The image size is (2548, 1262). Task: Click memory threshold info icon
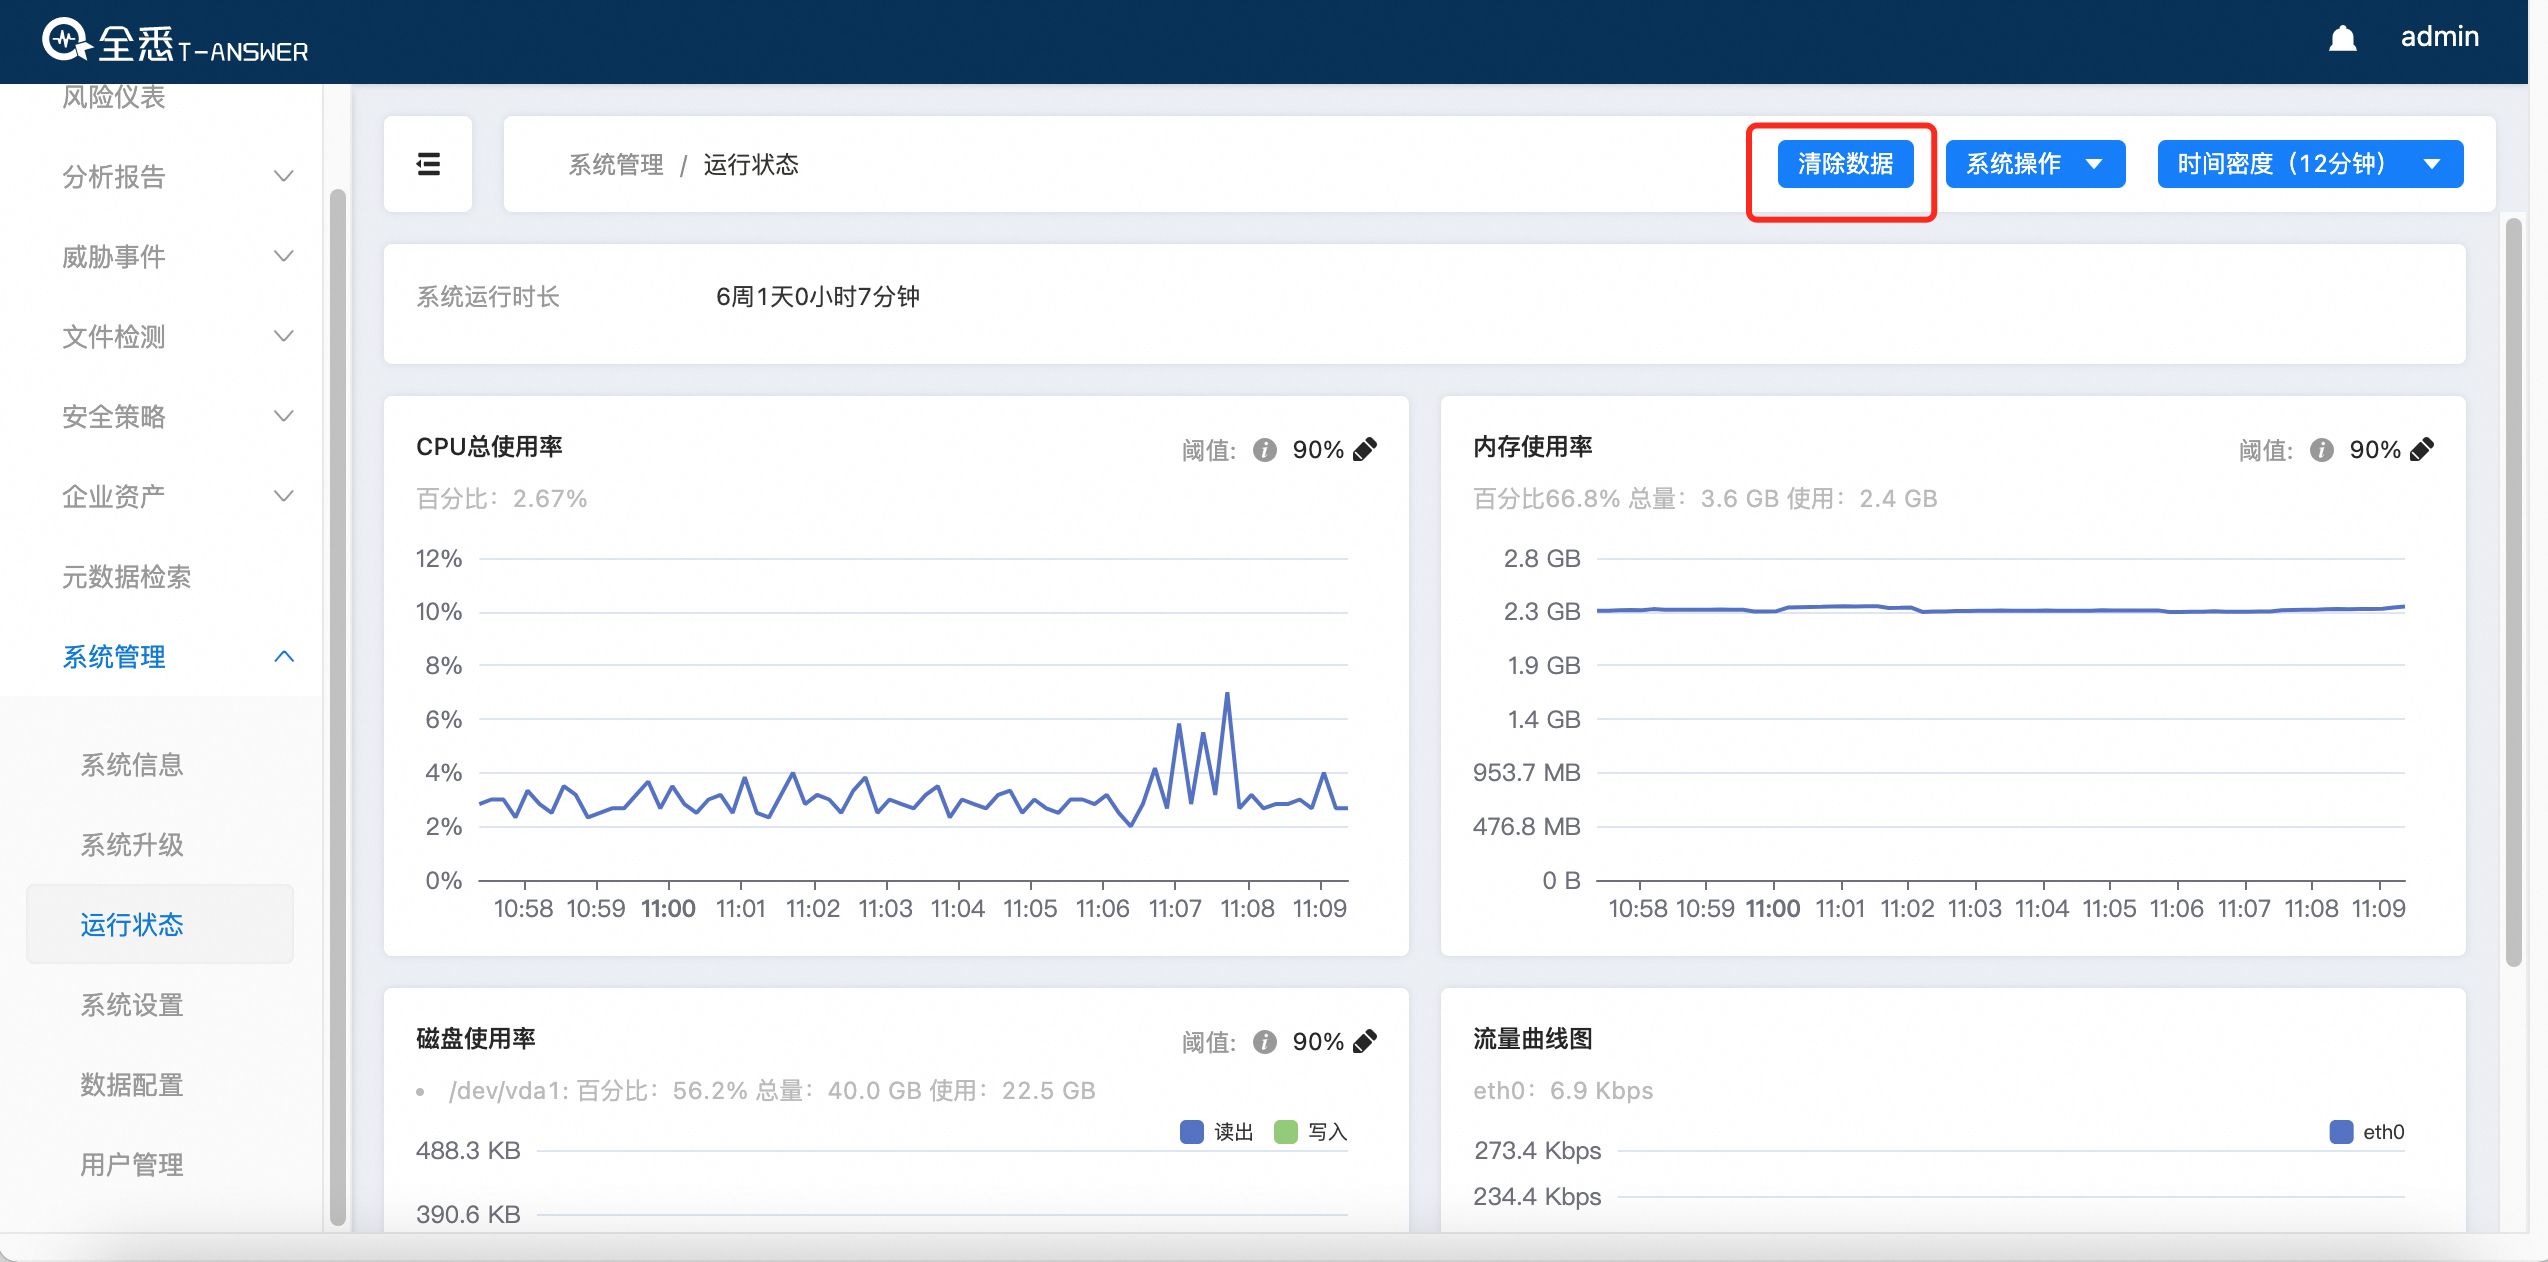click(2322, 450)
